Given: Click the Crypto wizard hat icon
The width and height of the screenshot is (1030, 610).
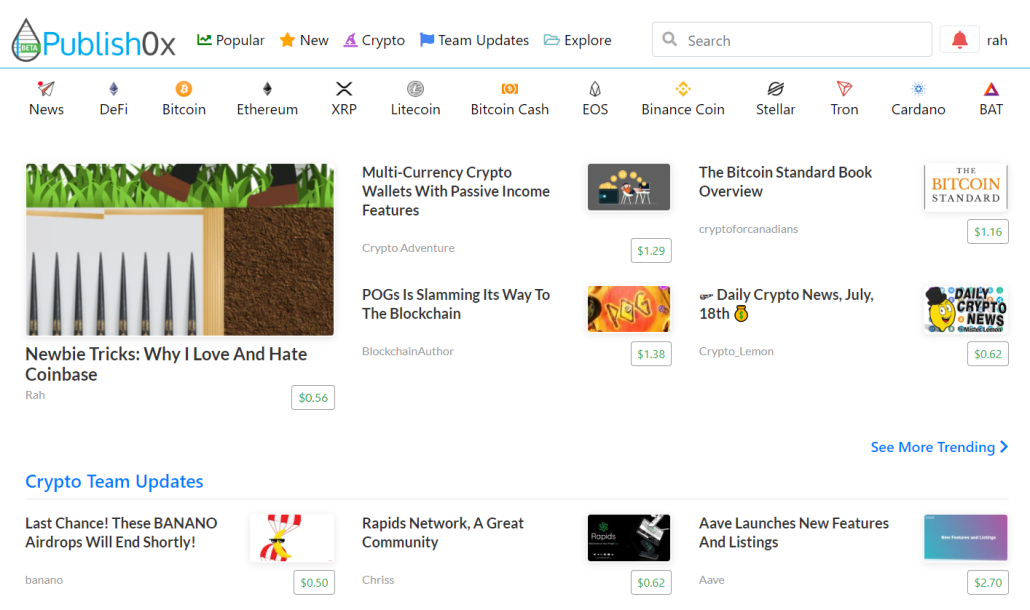Looking at the screenshot, I should coord(351,40).
